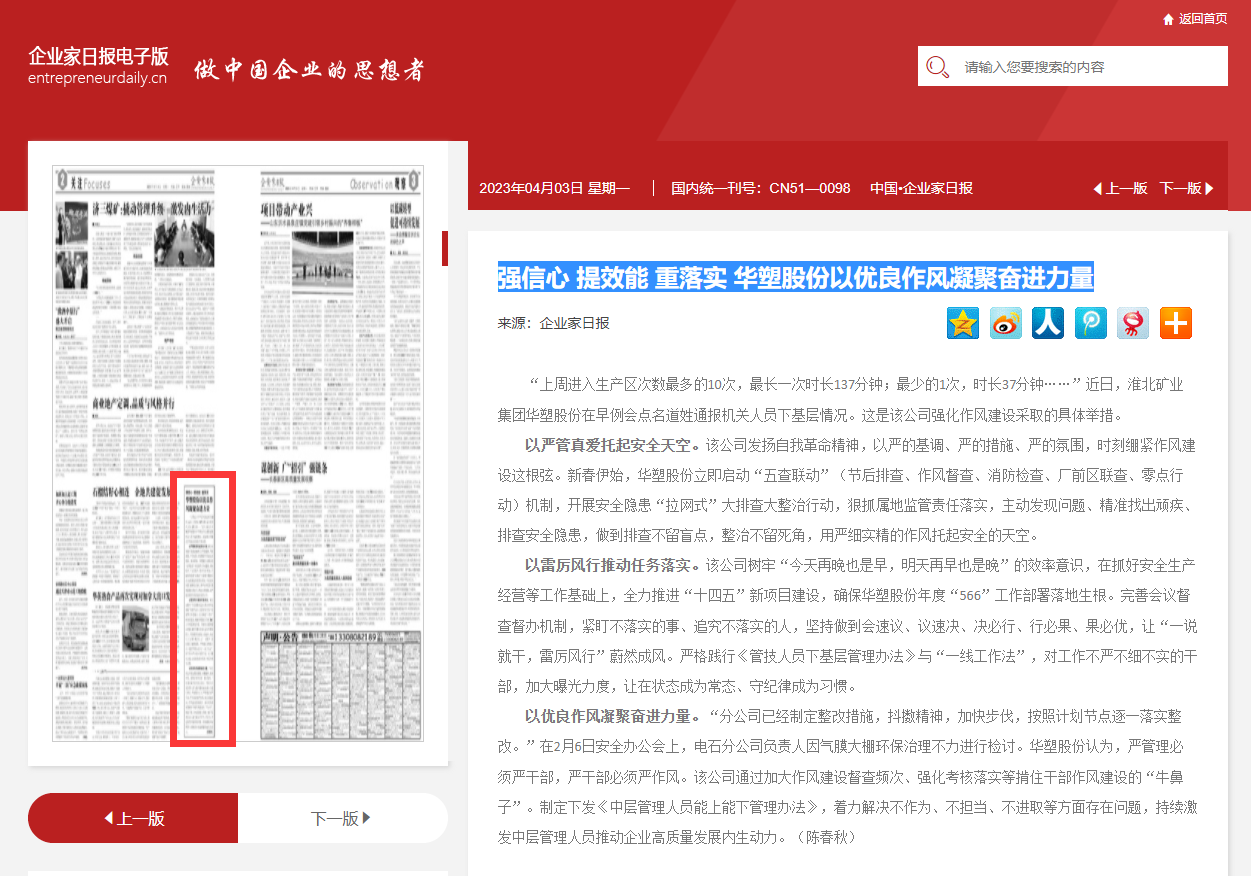Go to 上一版 in the date bar

pyautogui.click(x=1120, y=188)
